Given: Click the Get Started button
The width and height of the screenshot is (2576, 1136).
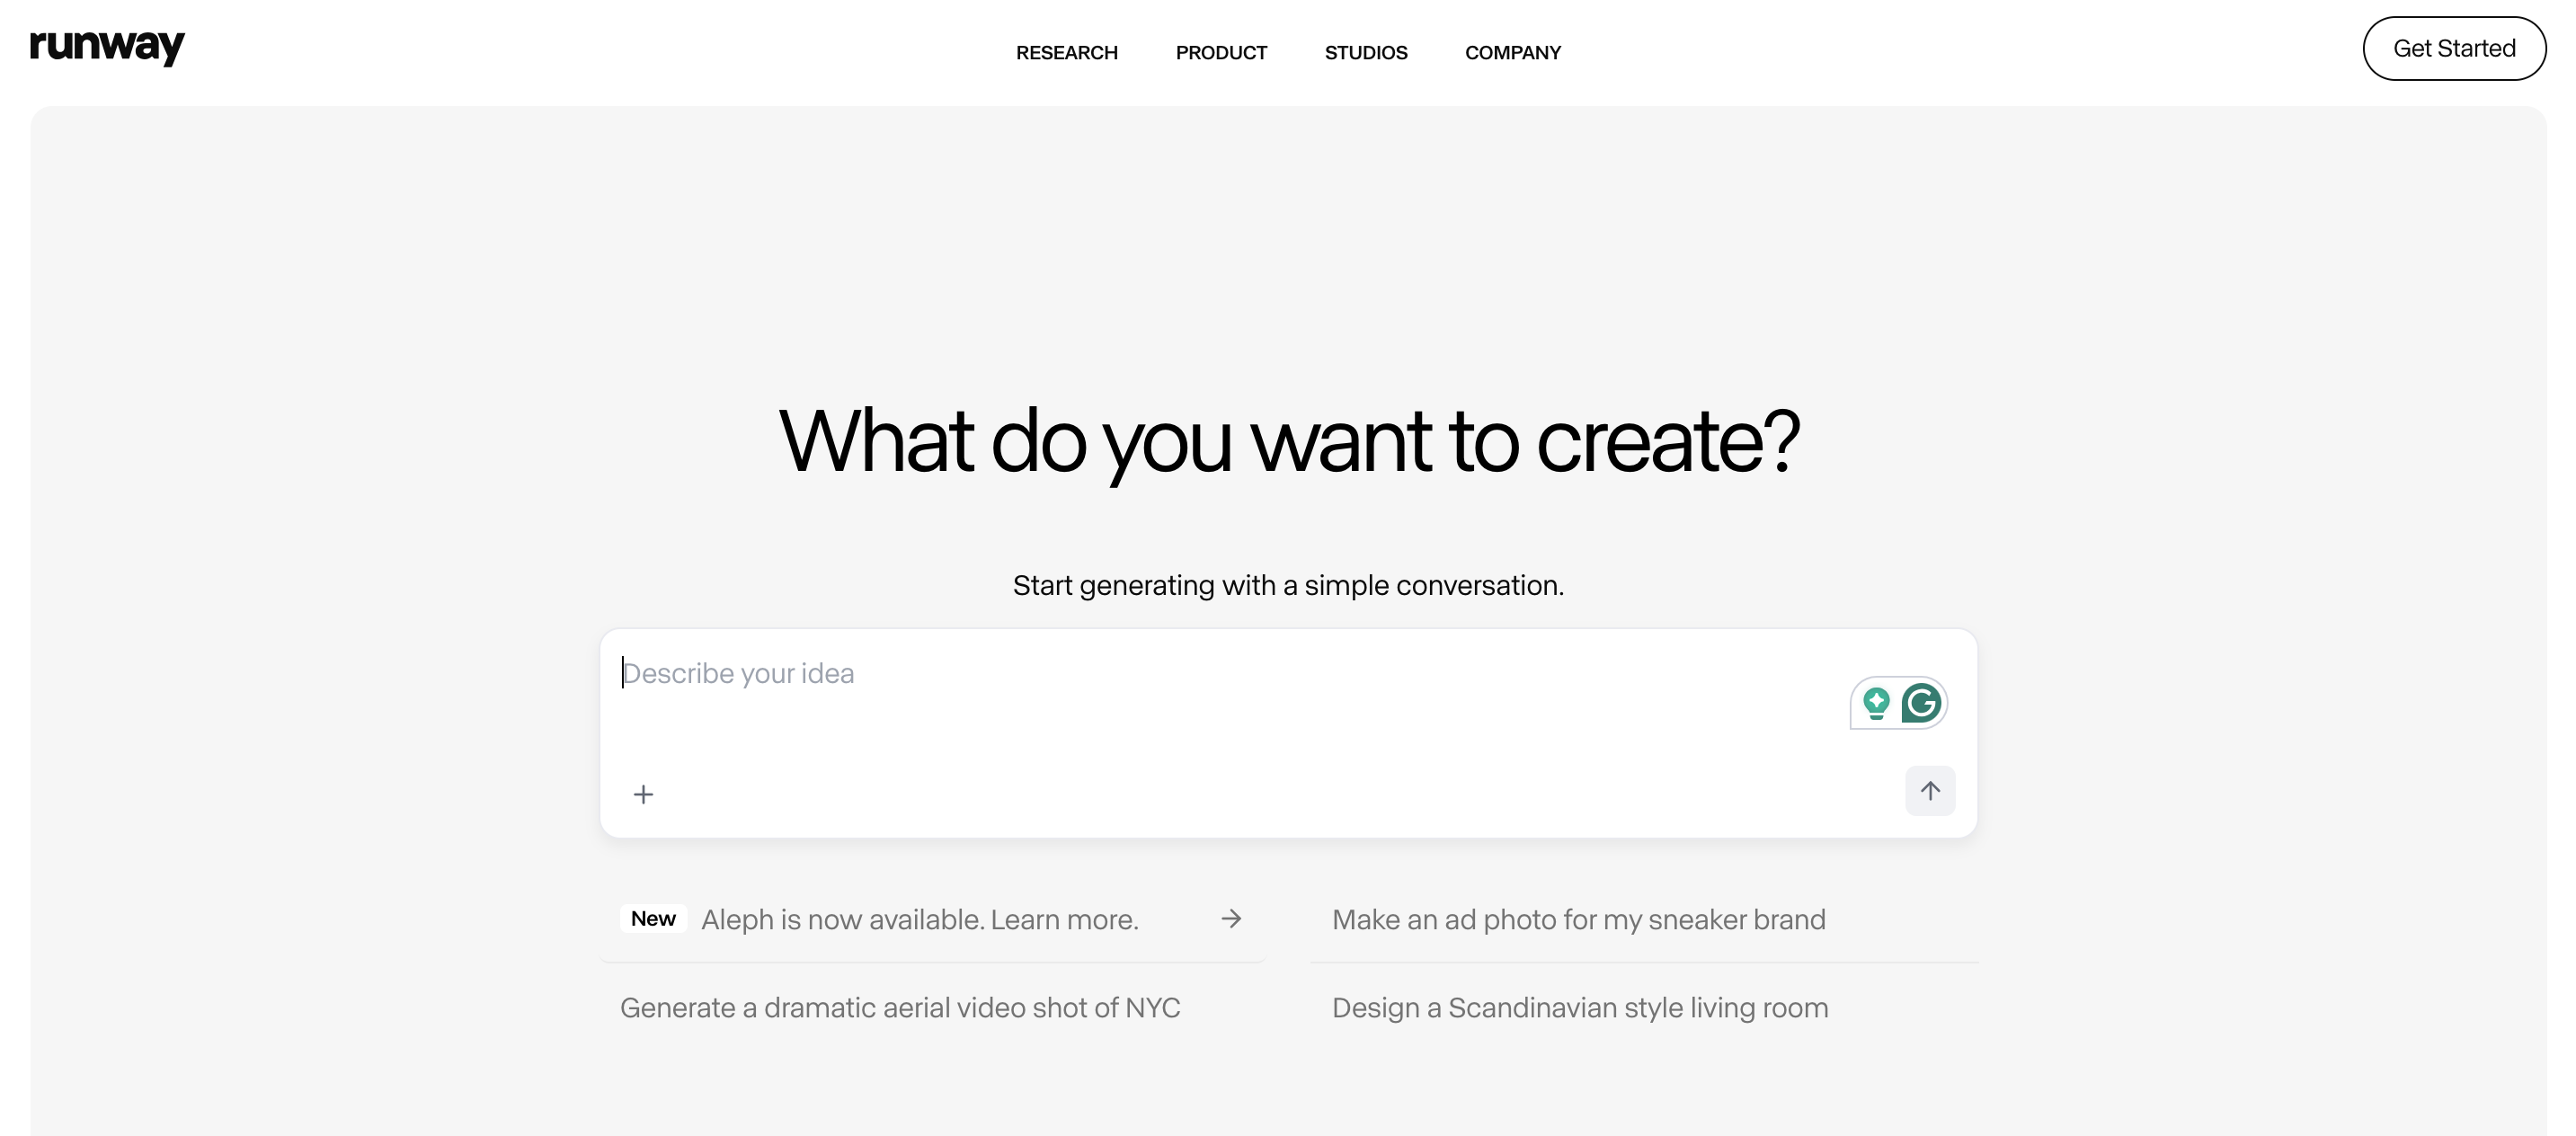Looking at the screenshot, I should (2453, 48).
